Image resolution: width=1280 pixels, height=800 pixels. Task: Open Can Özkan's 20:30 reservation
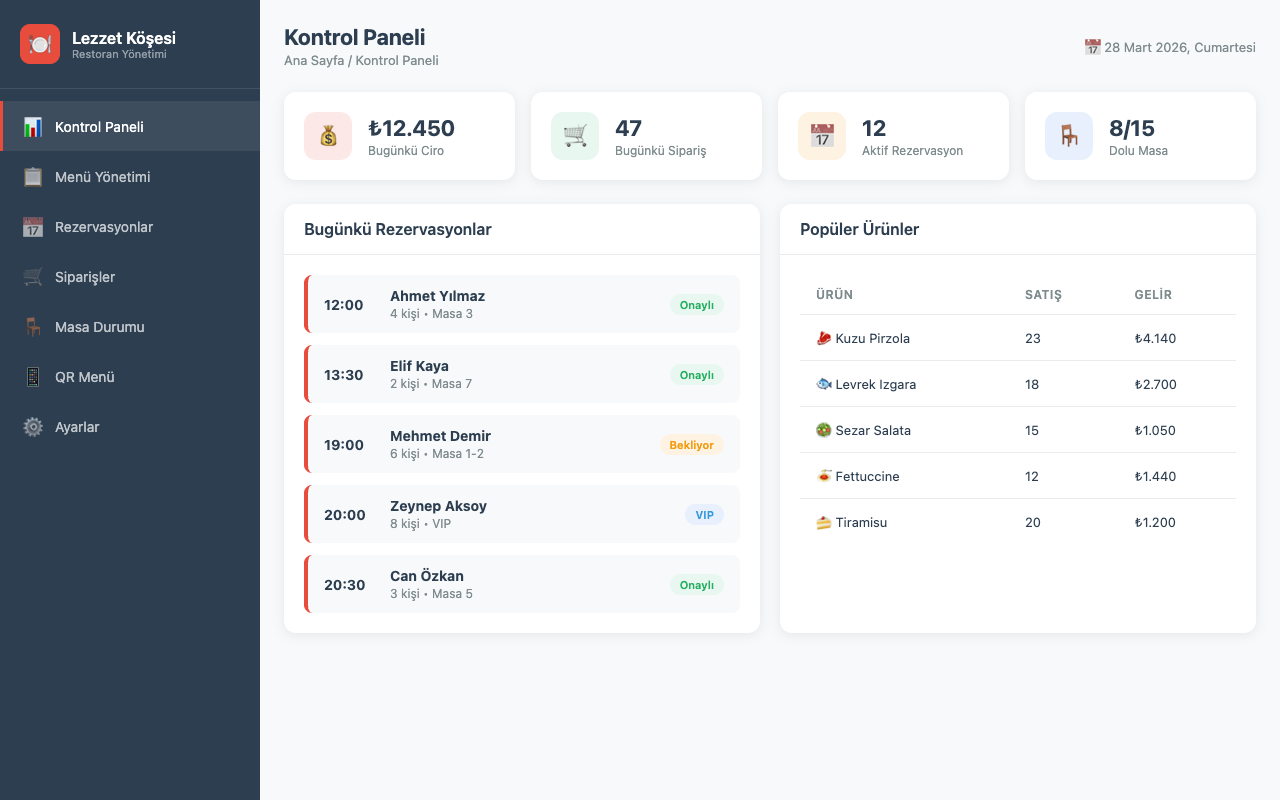tap(522, 584)
